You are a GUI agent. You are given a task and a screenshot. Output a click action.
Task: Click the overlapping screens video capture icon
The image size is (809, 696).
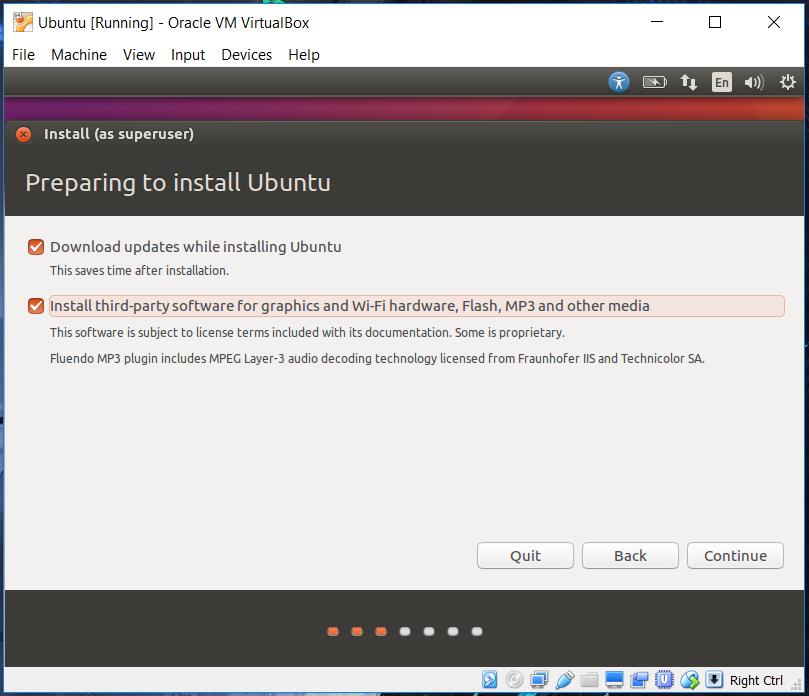click(639, 680)
